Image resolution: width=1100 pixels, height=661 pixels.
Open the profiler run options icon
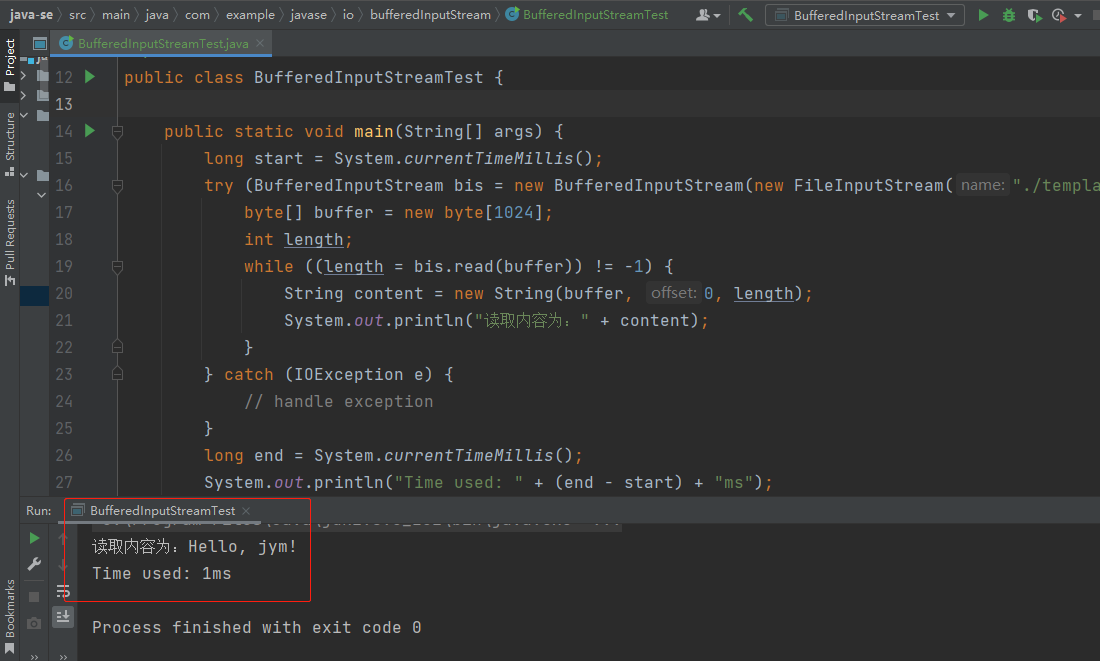[x=1059, y=15]
